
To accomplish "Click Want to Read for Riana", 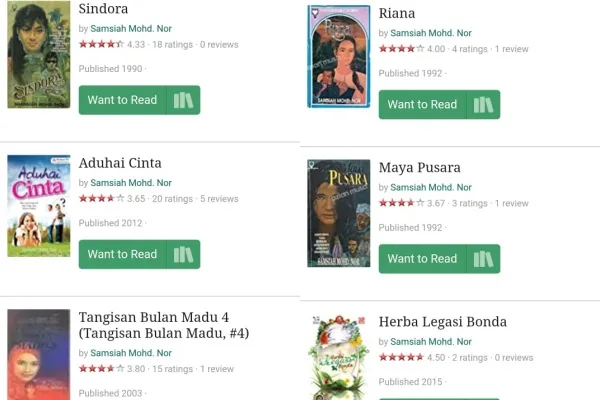I will pyautogui.click(x=422, y=104).
